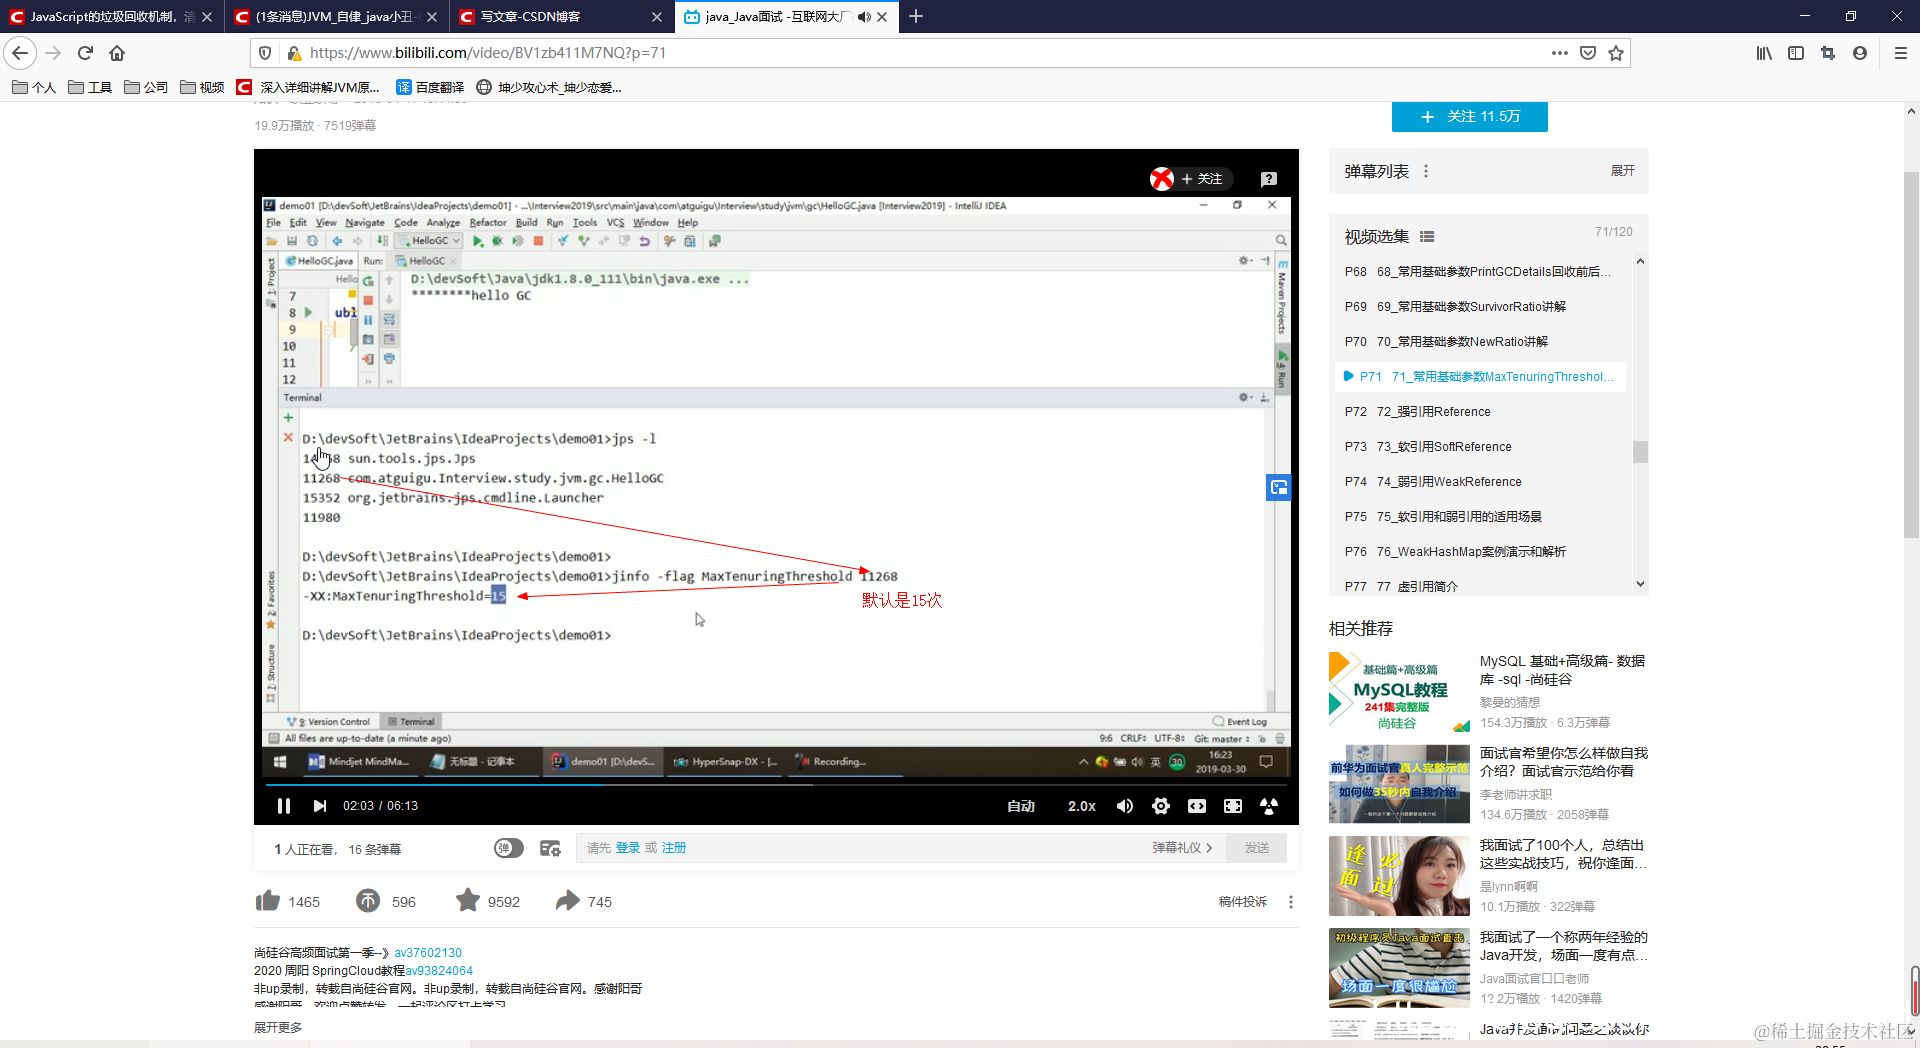Go to browser home page

pos(117,53)
